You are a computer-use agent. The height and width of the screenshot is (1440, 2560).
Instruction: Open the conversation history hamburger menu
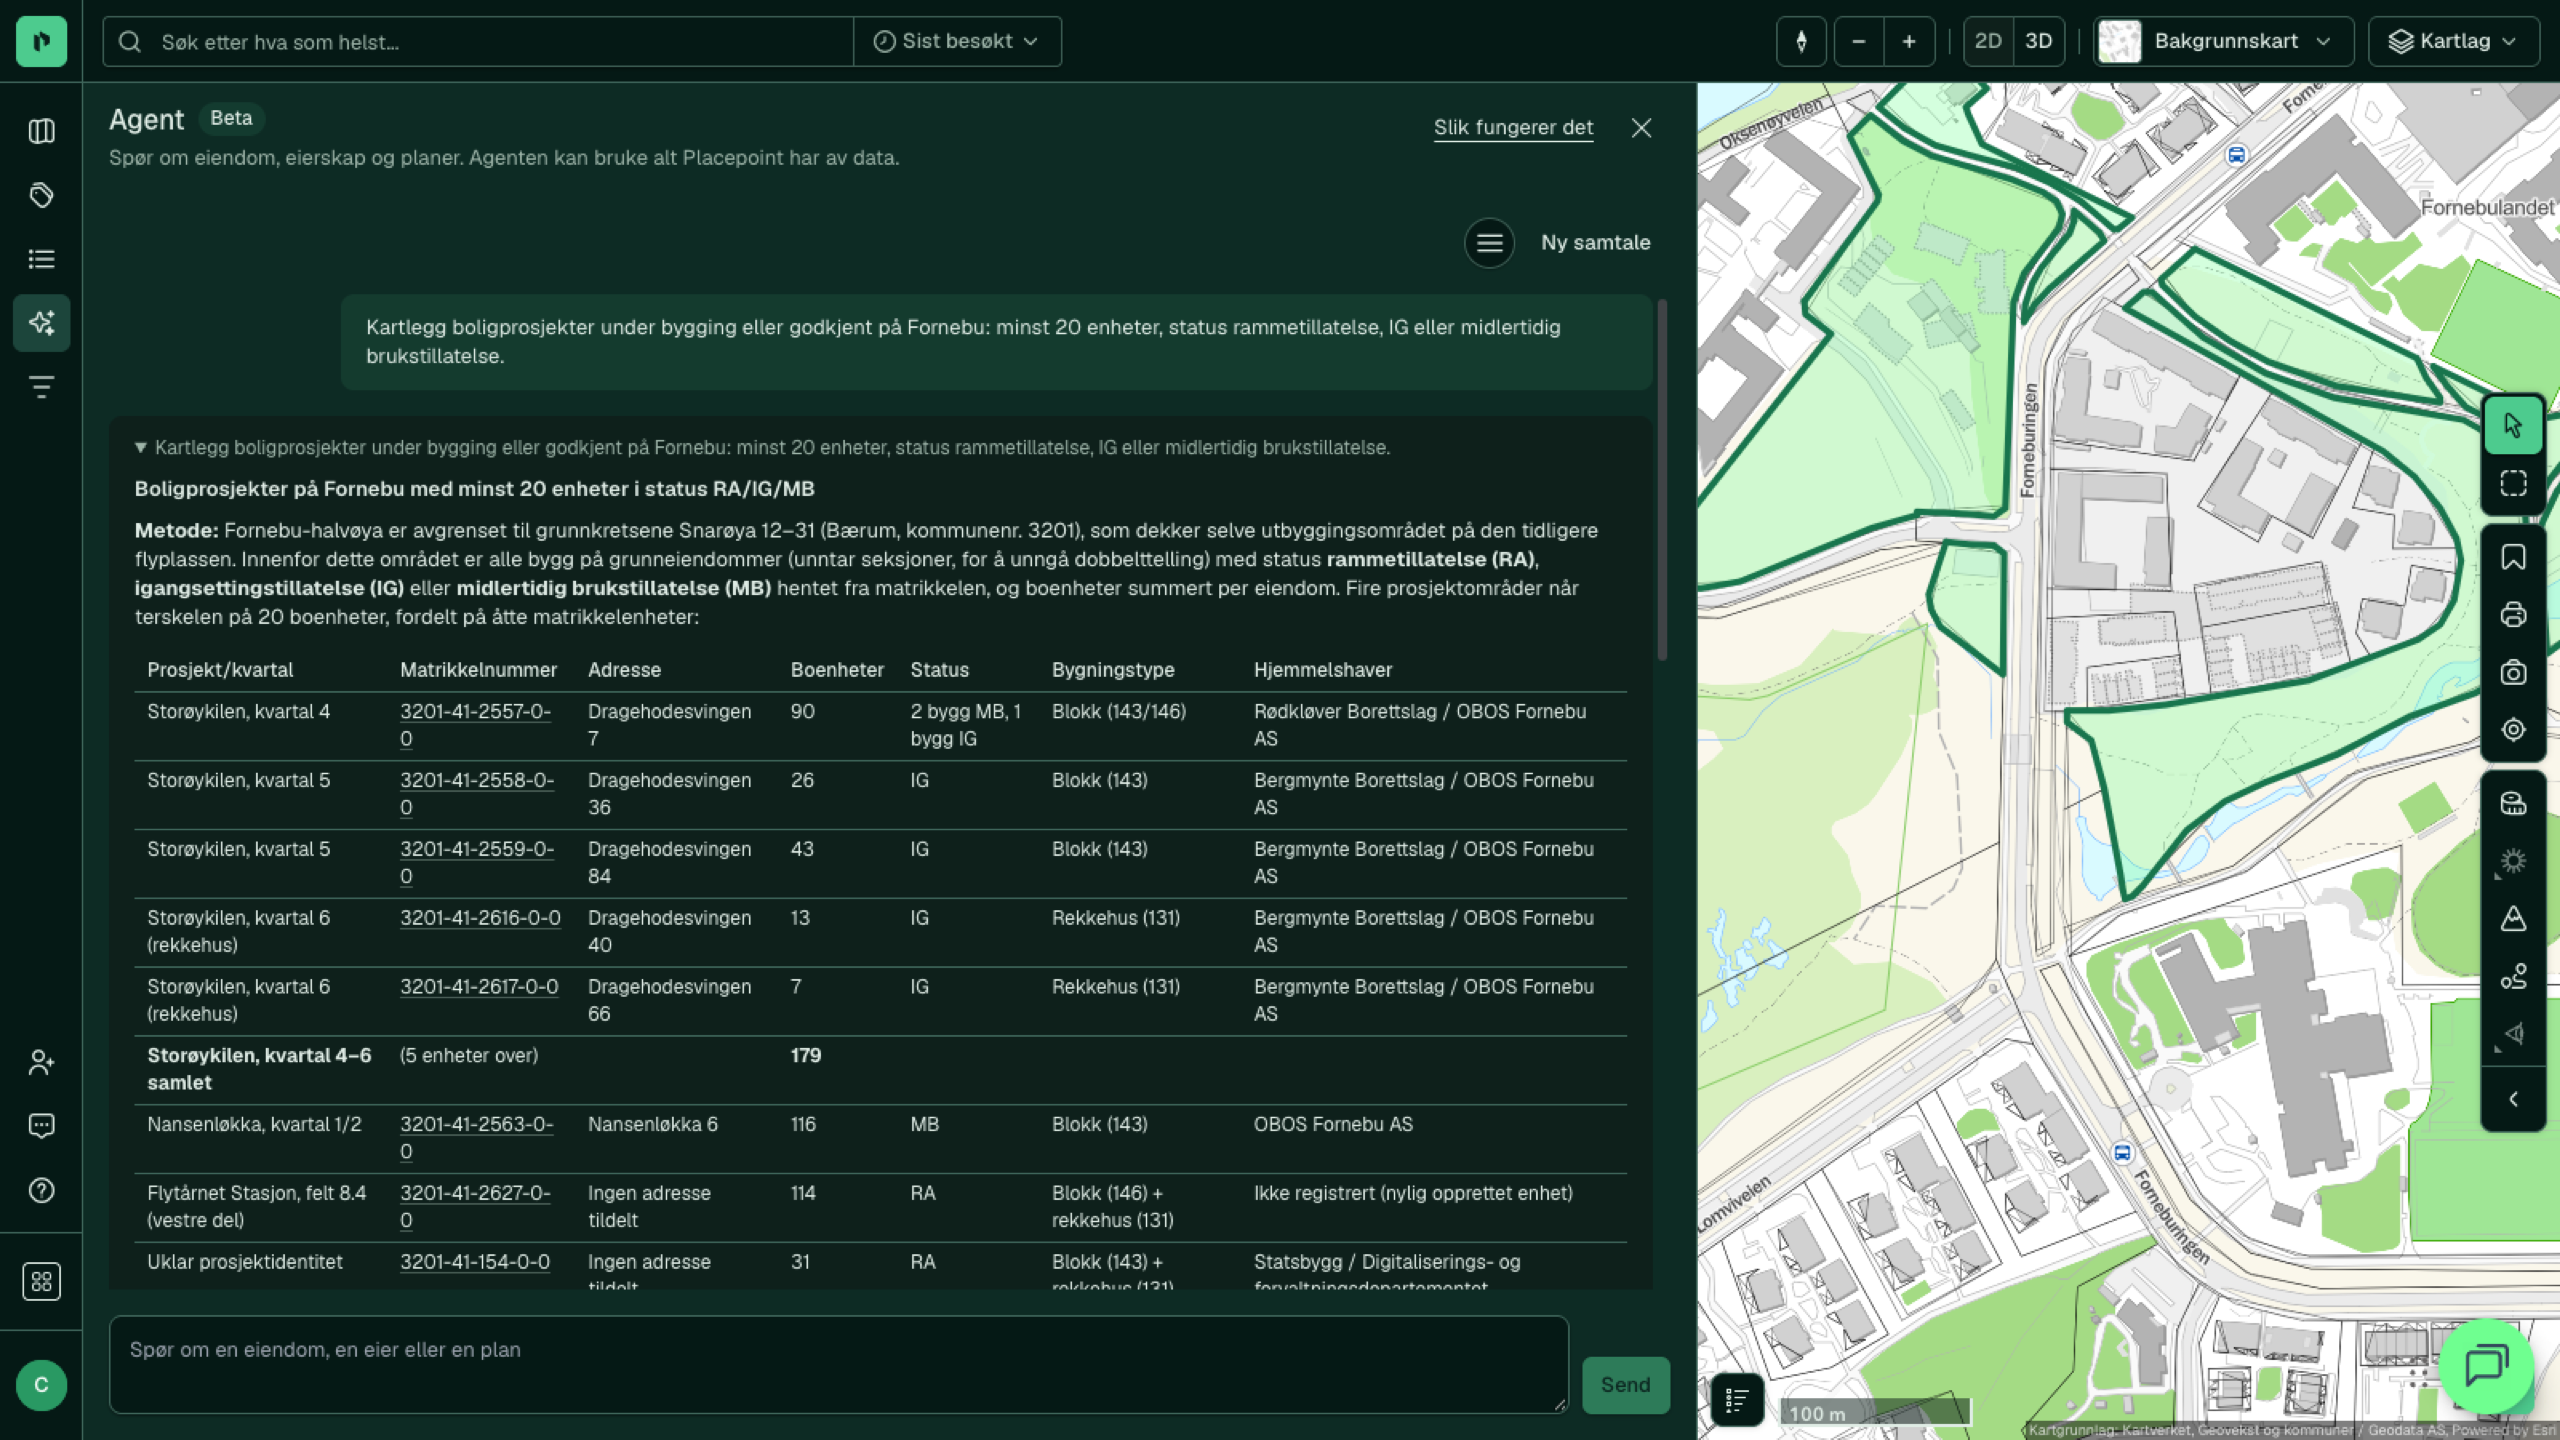click(x=1489, y=242)
